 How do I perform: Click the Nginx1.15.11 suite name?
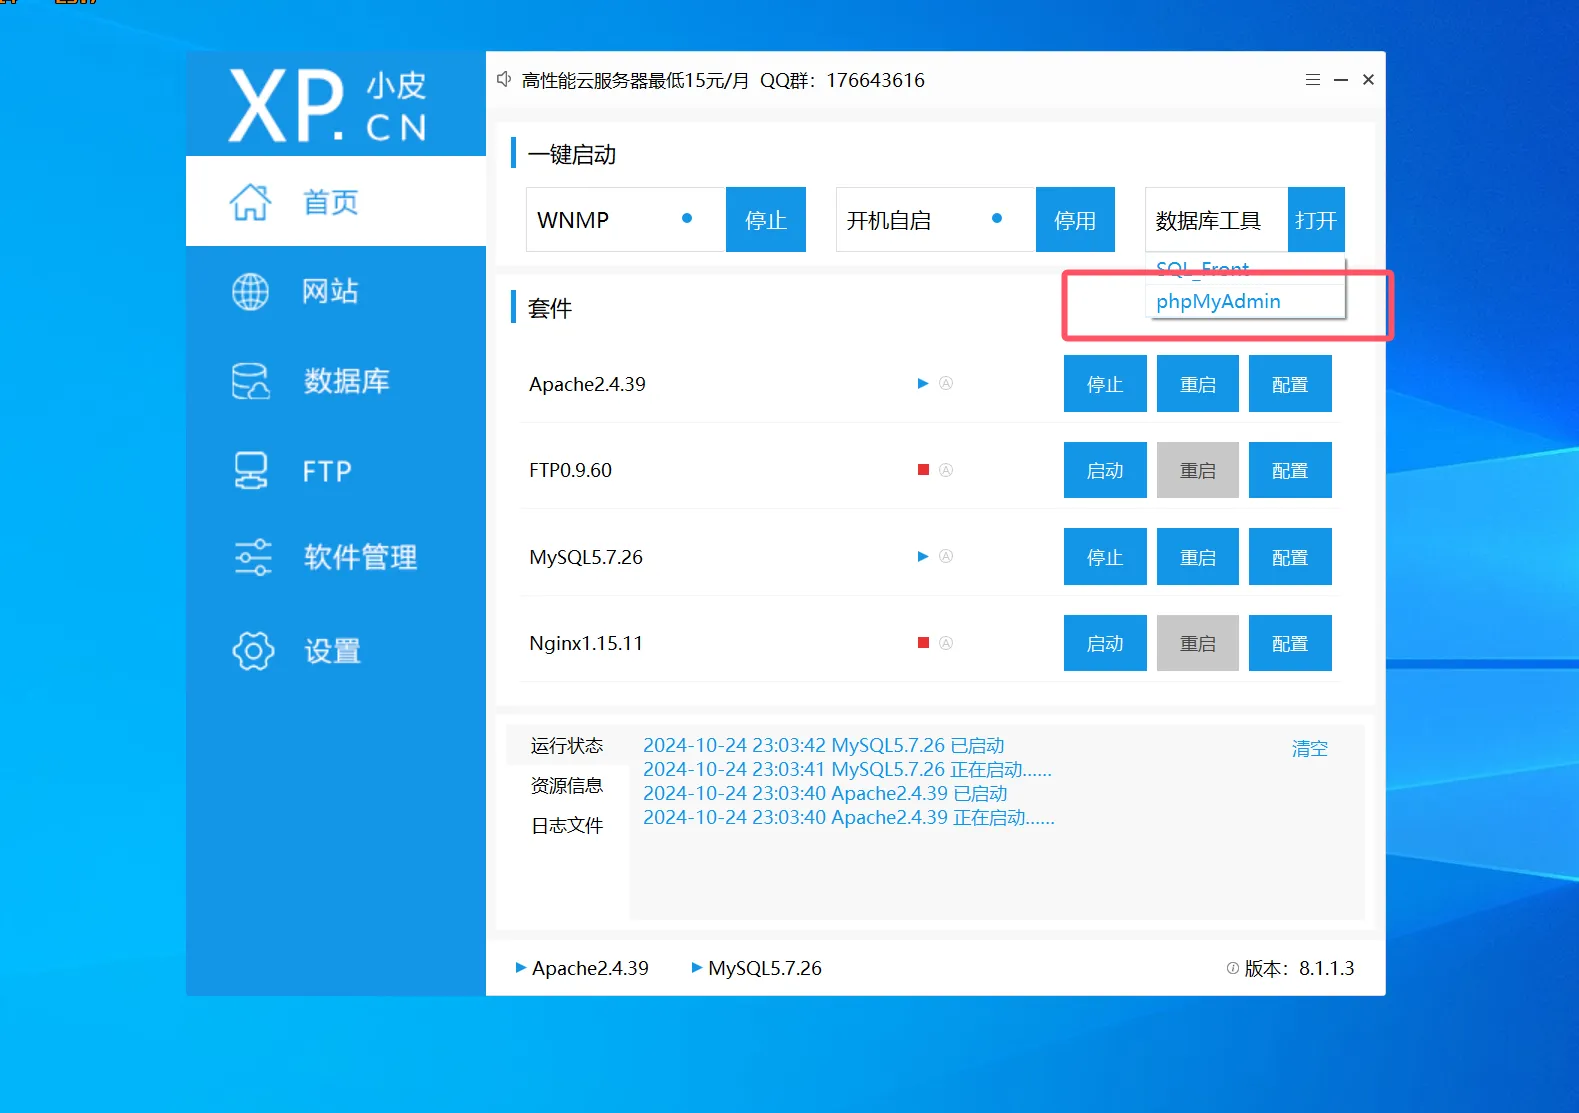pyautogui.click(x=586, y=643)
